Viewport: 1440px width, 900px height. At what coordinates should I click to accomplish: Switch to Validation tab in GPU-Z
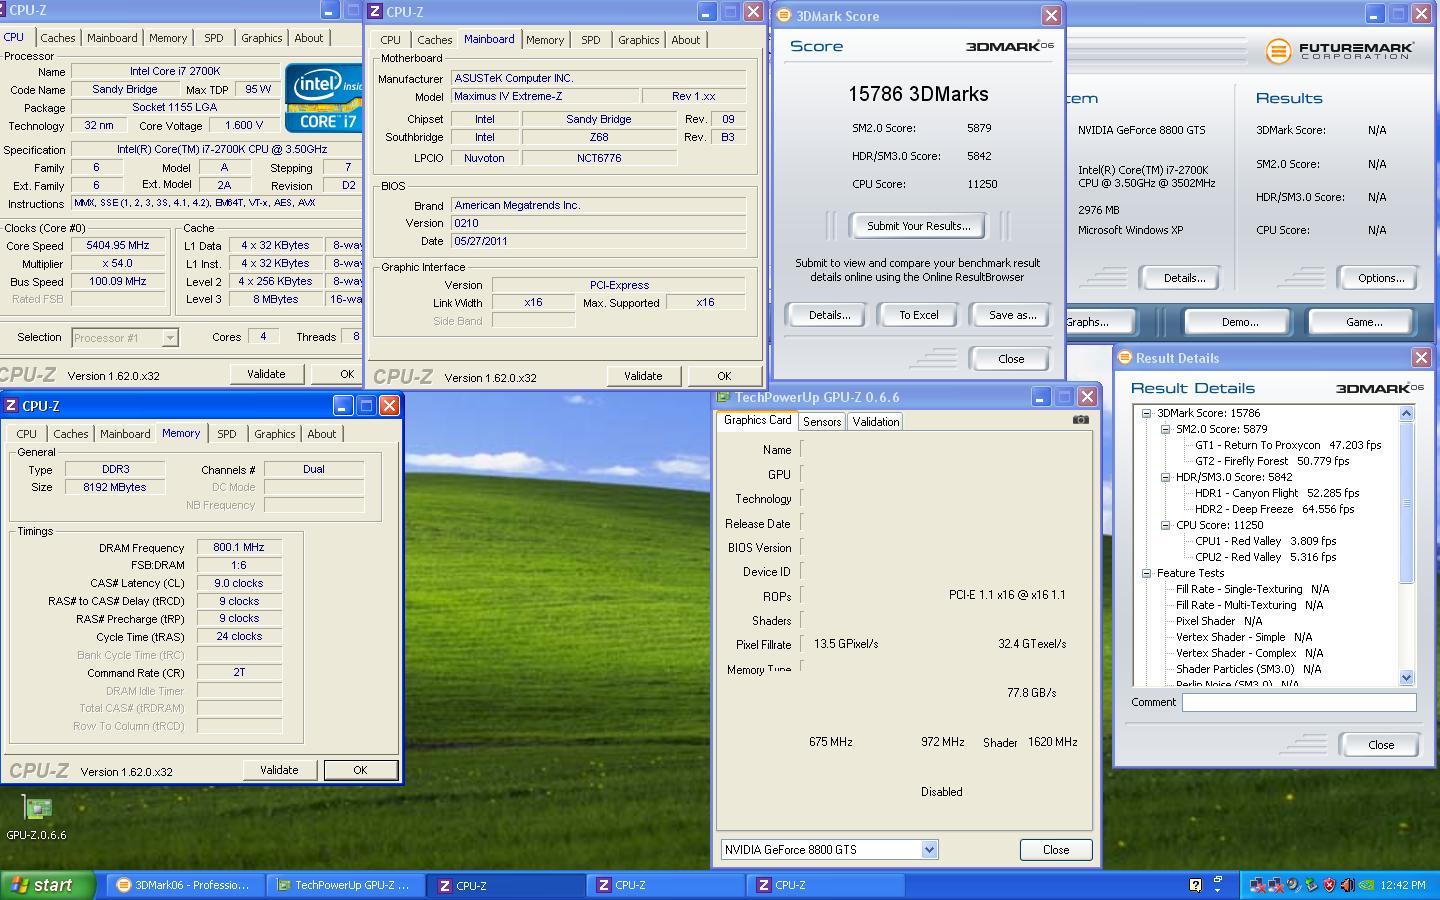click(x=876, y=422)
